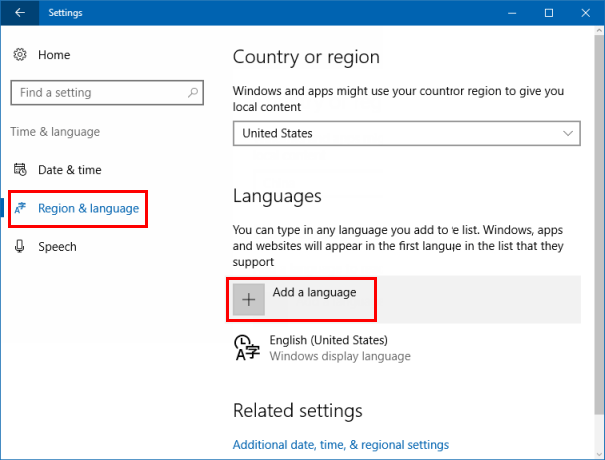Switch to the Speech settings page

tap(57, 247)
